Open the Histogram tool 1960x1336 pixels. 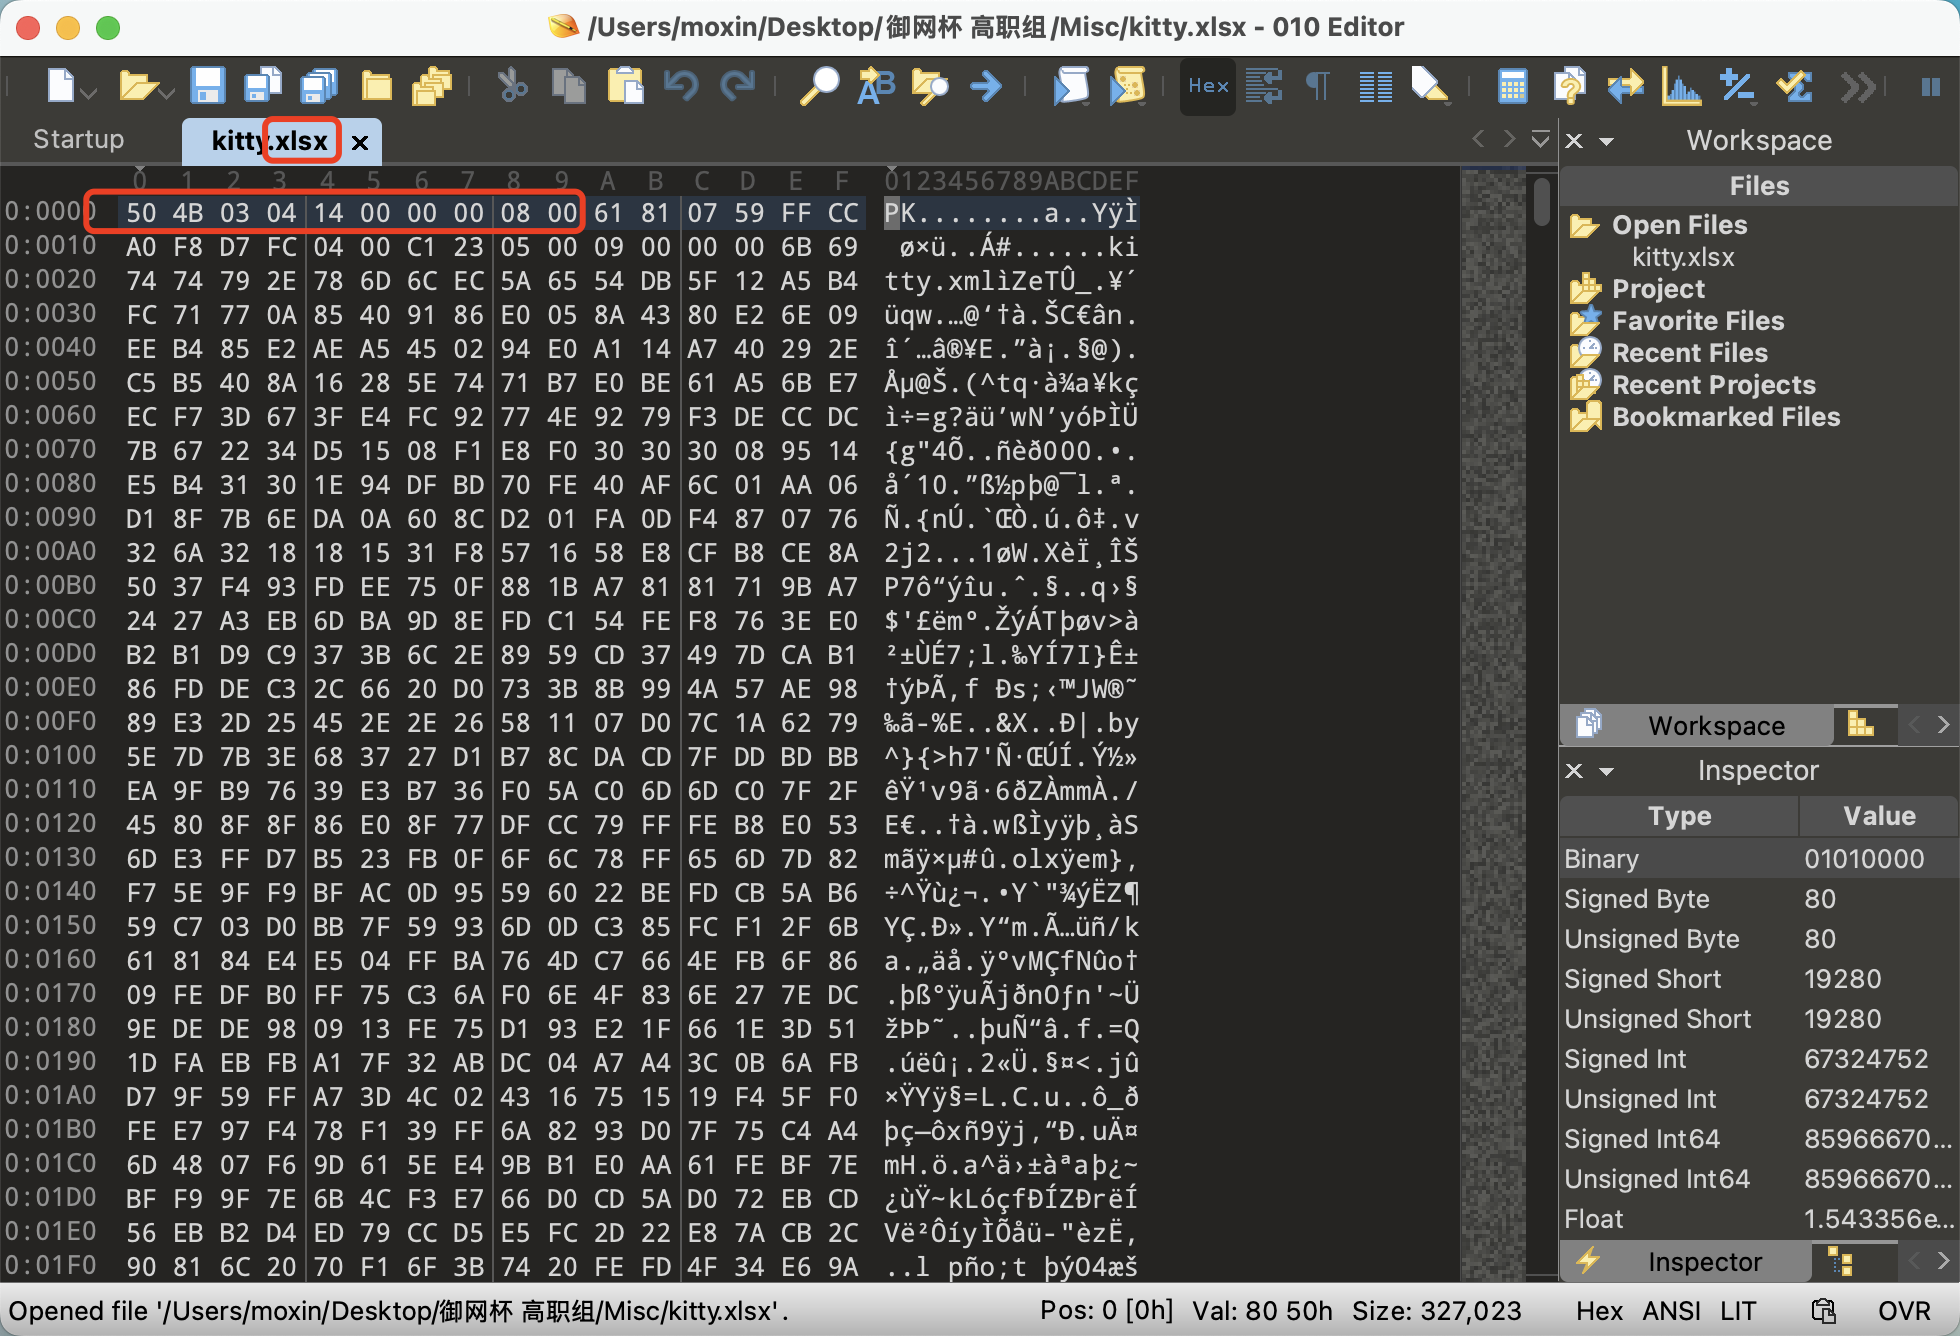pos(1681,86)
